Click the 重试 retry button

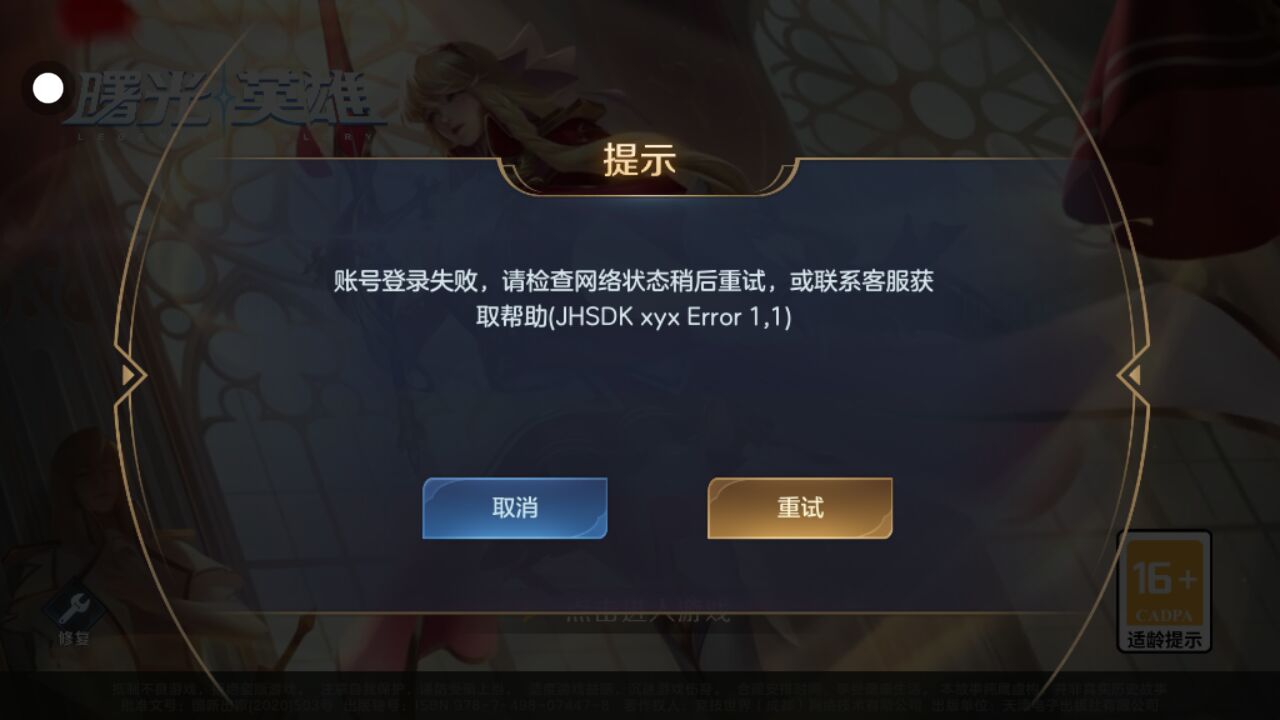click(800, 508)
